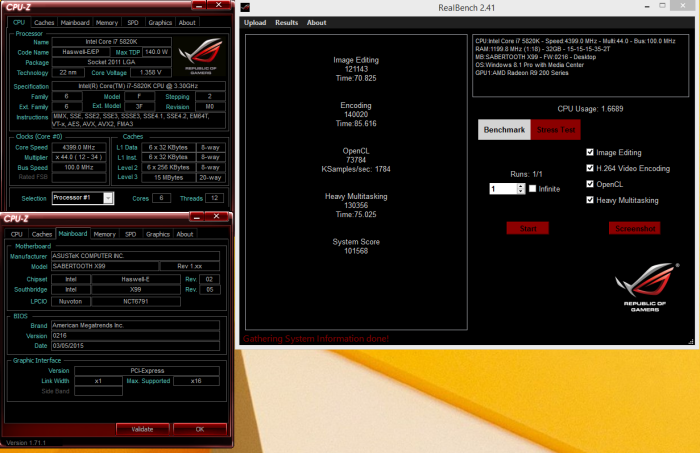Click the motherboard model SABERTOOTH X99 field

(105, 266)
